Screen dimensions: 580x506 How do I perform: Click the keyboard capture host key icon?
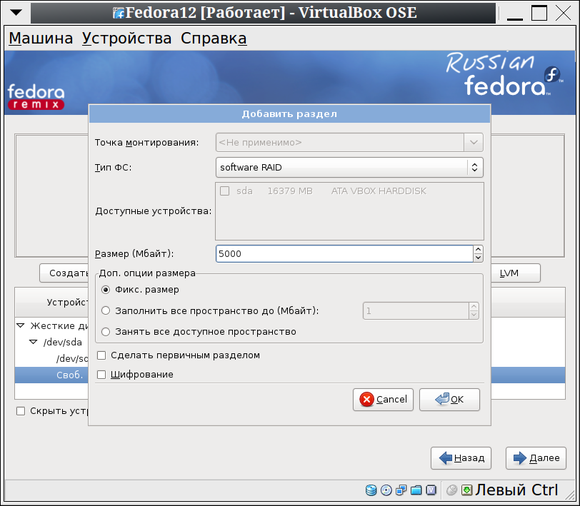(467, 490)
